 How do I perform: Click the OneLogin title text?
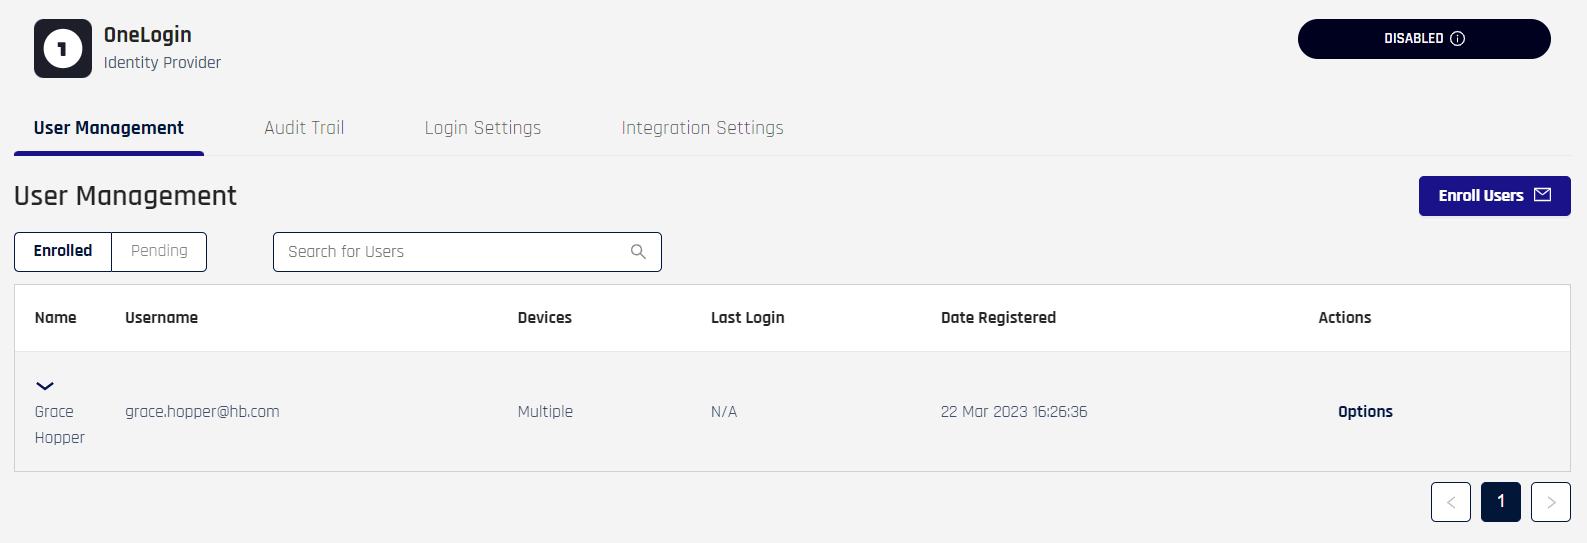pos(148,34)
